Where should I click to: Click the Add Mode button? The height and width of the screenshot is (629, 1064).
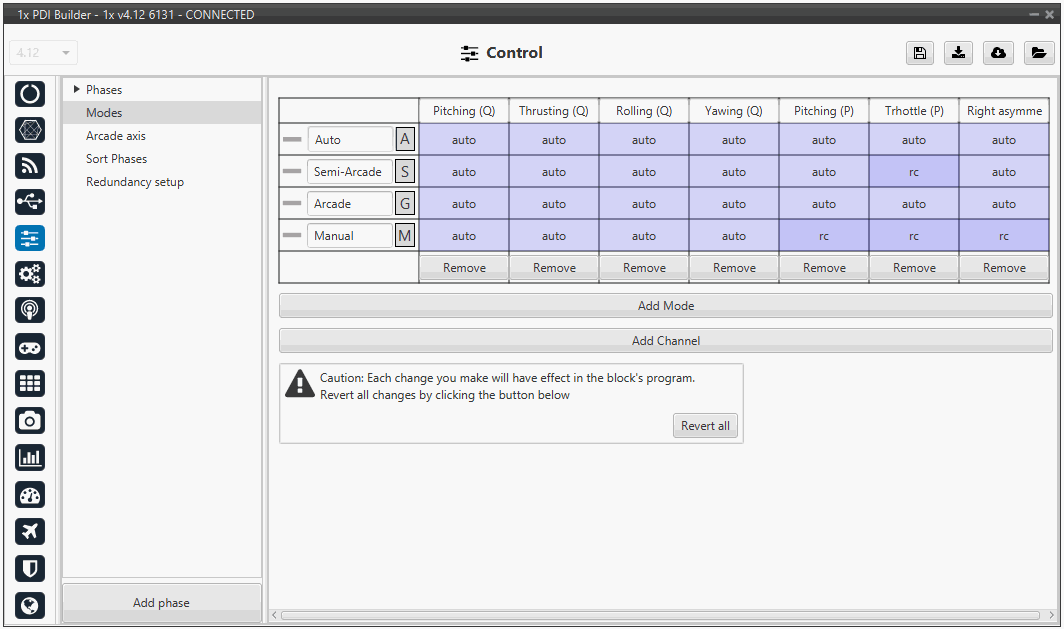(665, 306)
